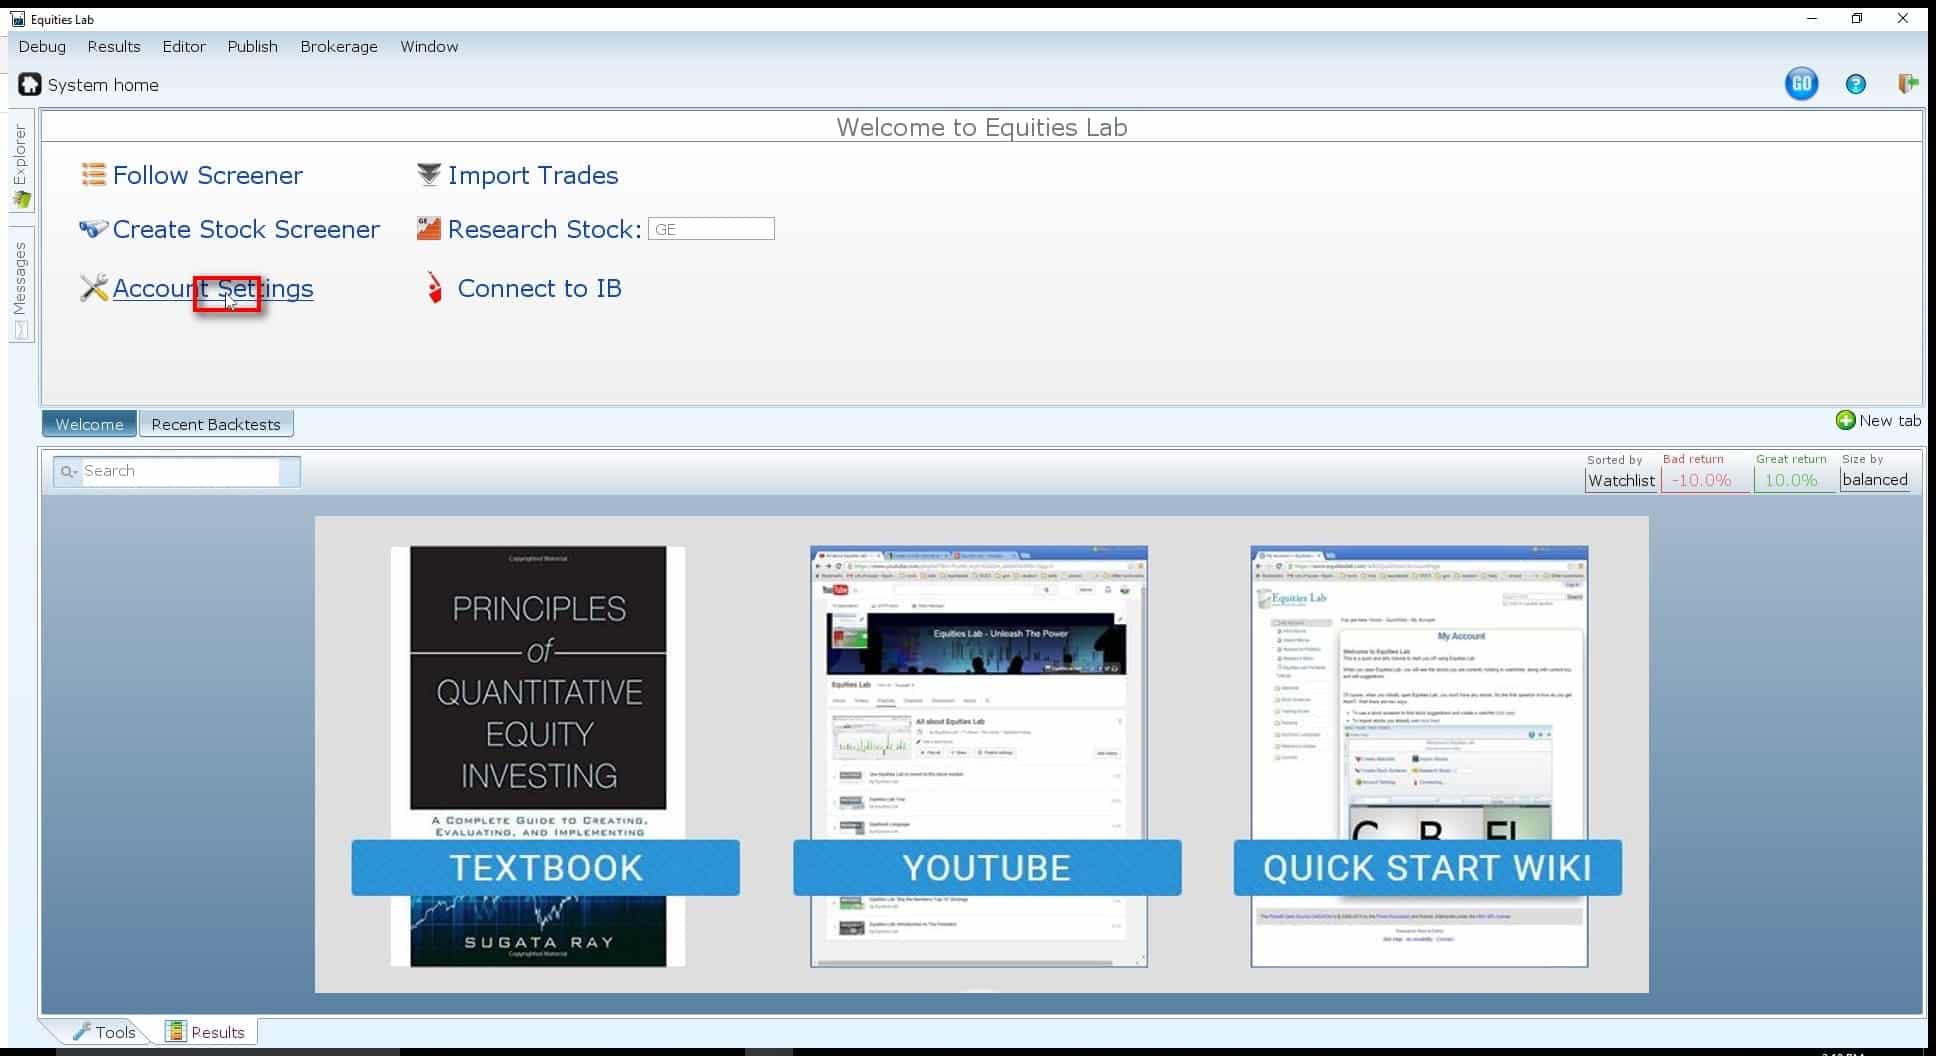
Task: Open the Import Trades link
Action: (x=533, y=175)
